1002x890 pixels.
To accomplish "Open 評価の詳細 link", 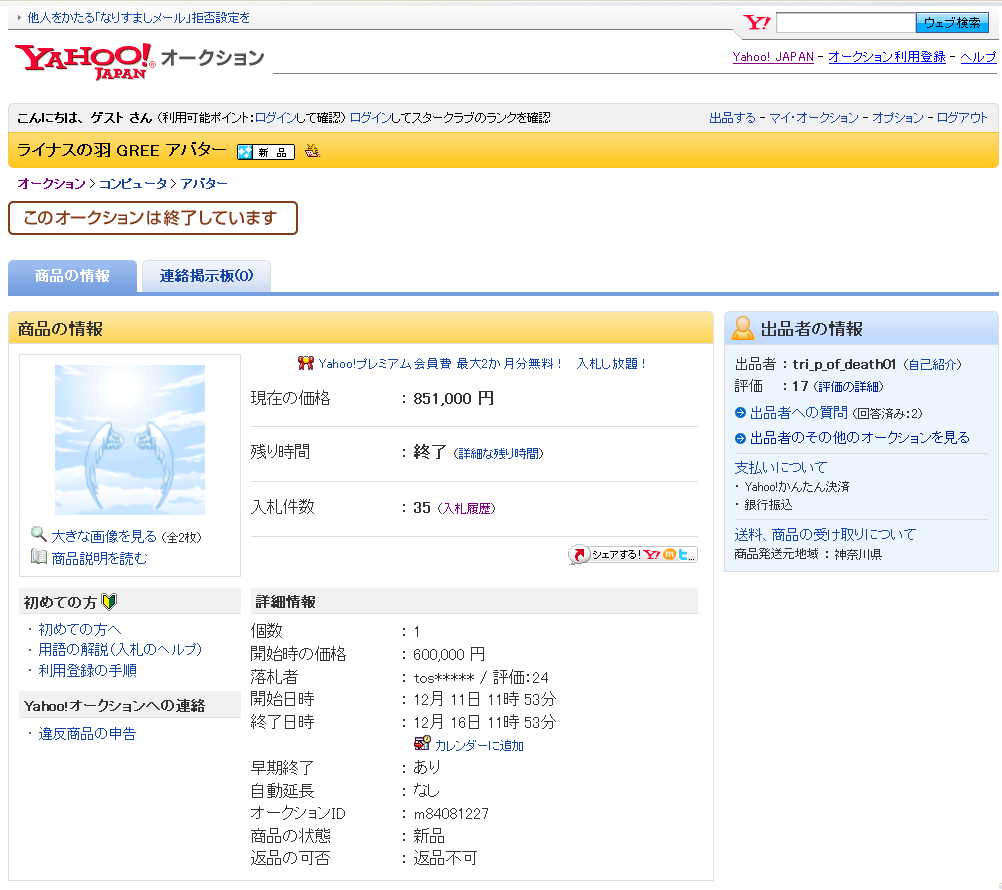I will (x=849, y=387).
